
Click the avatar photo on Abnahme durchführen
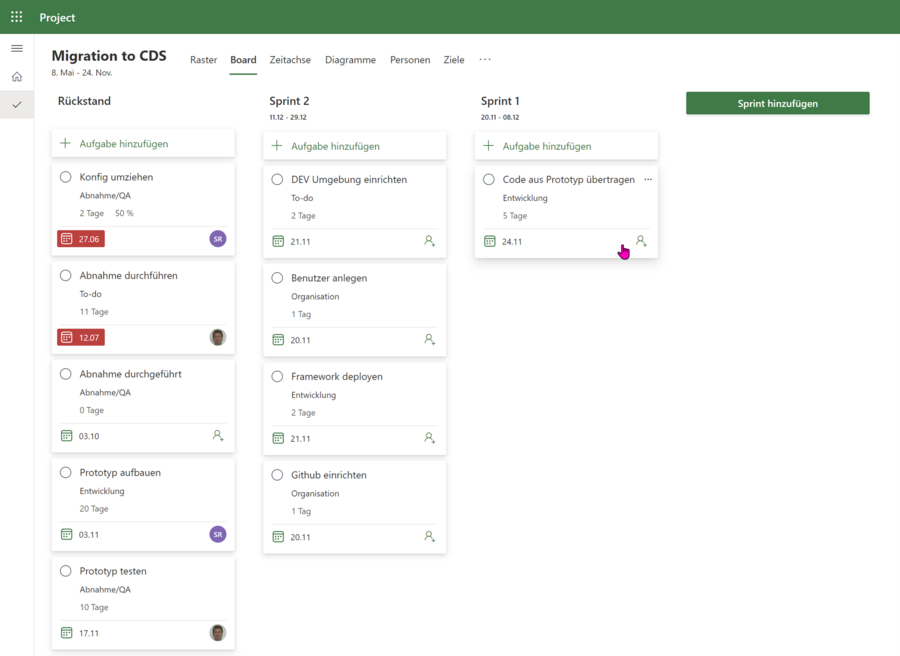click(217, 337)
